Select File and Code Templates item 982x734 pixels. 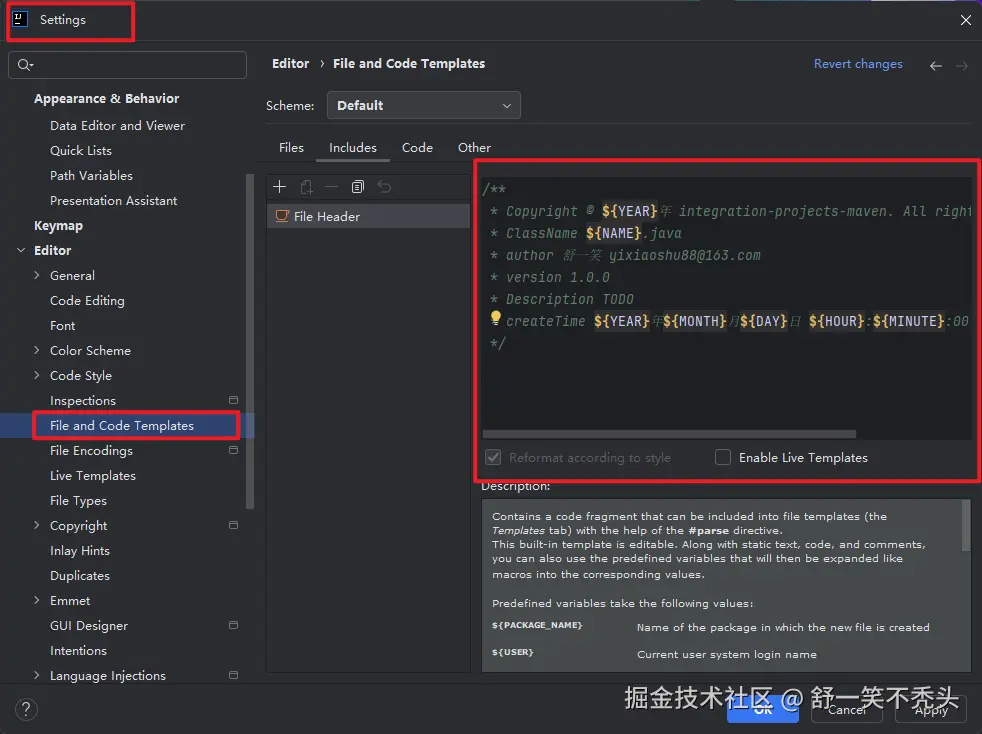tap(122, 425)
